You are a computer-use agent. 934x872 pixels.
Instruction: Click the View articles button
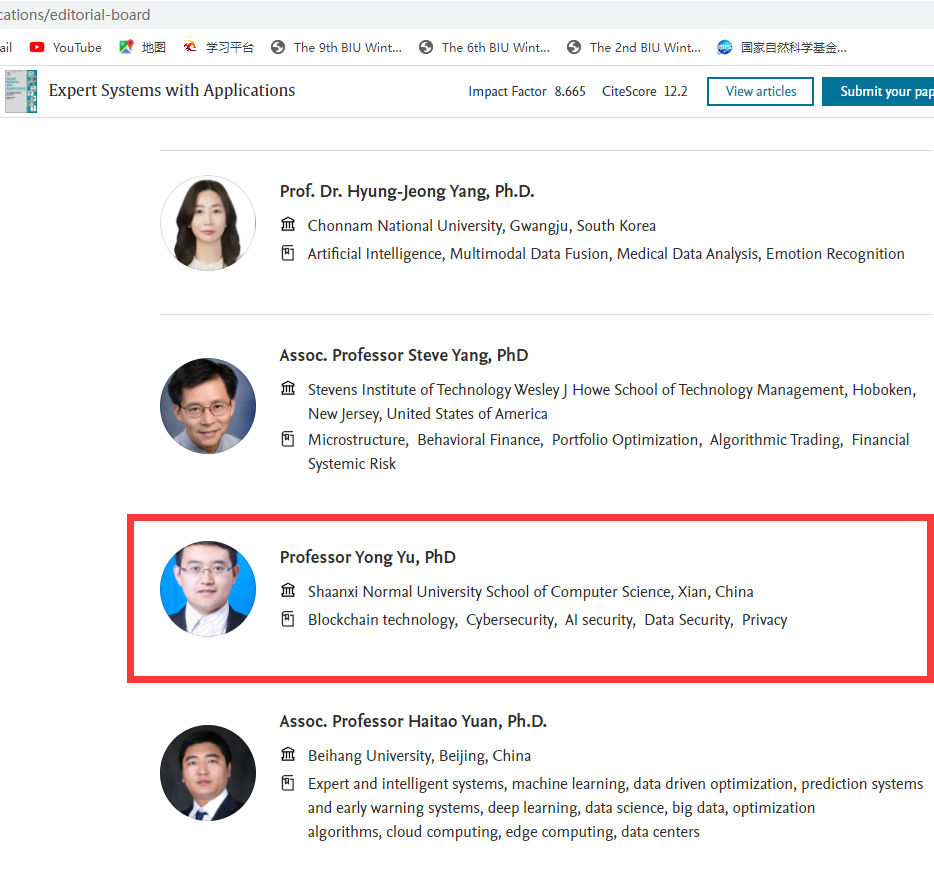[760, 91]
